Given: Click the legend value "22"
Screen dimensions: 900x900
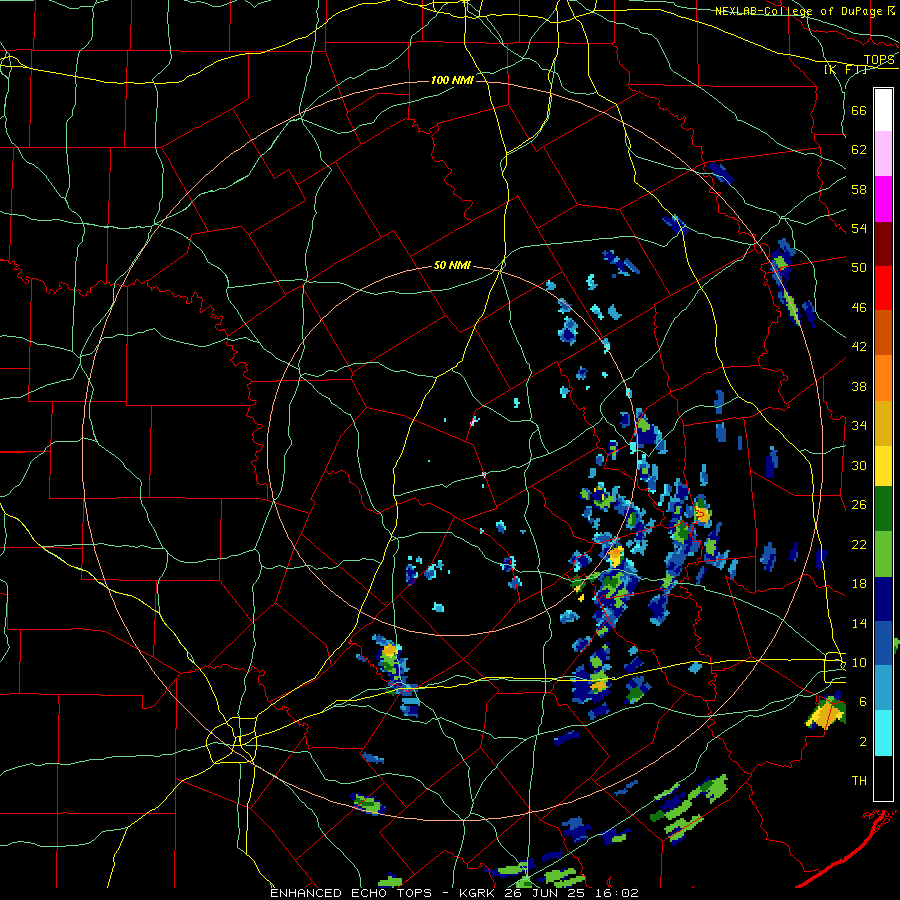Looking at the screenshot, I should pyautogui.click(x=859, y=544).
